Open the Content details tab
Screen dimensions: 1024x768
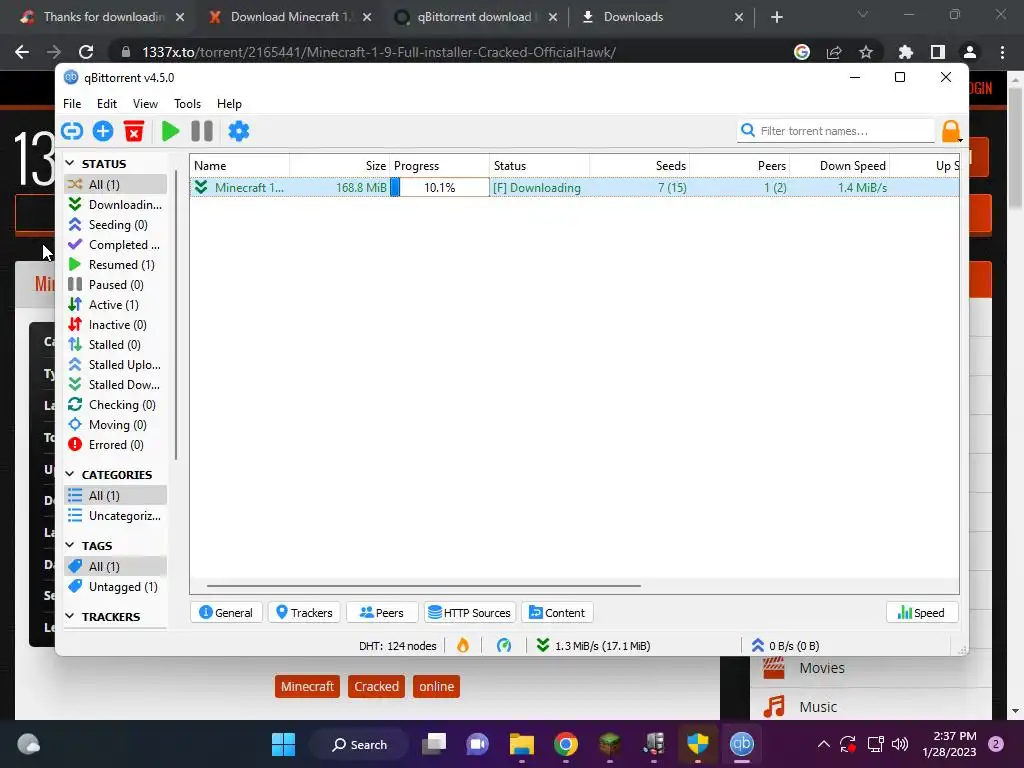tap(557, 613)
